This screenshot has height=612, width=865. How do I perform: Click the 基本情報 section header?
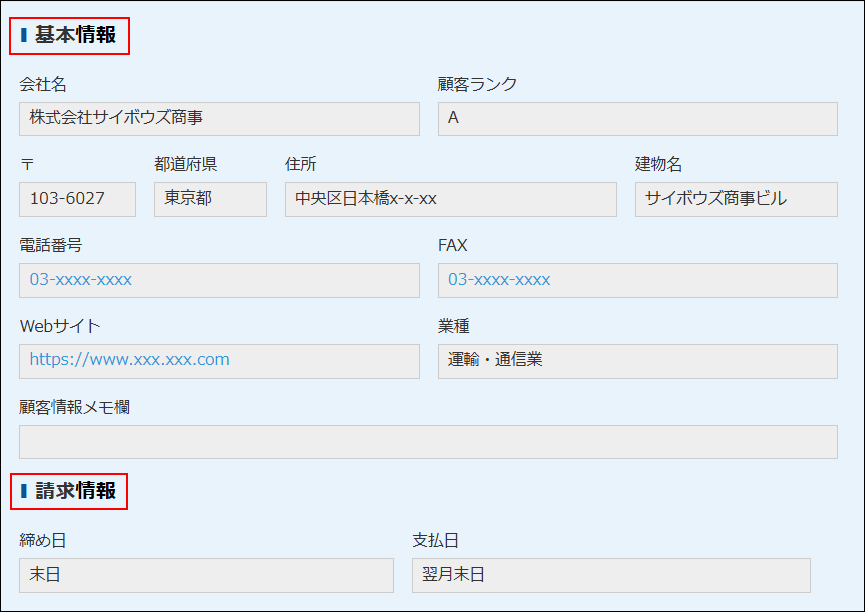tap(66, 32)
